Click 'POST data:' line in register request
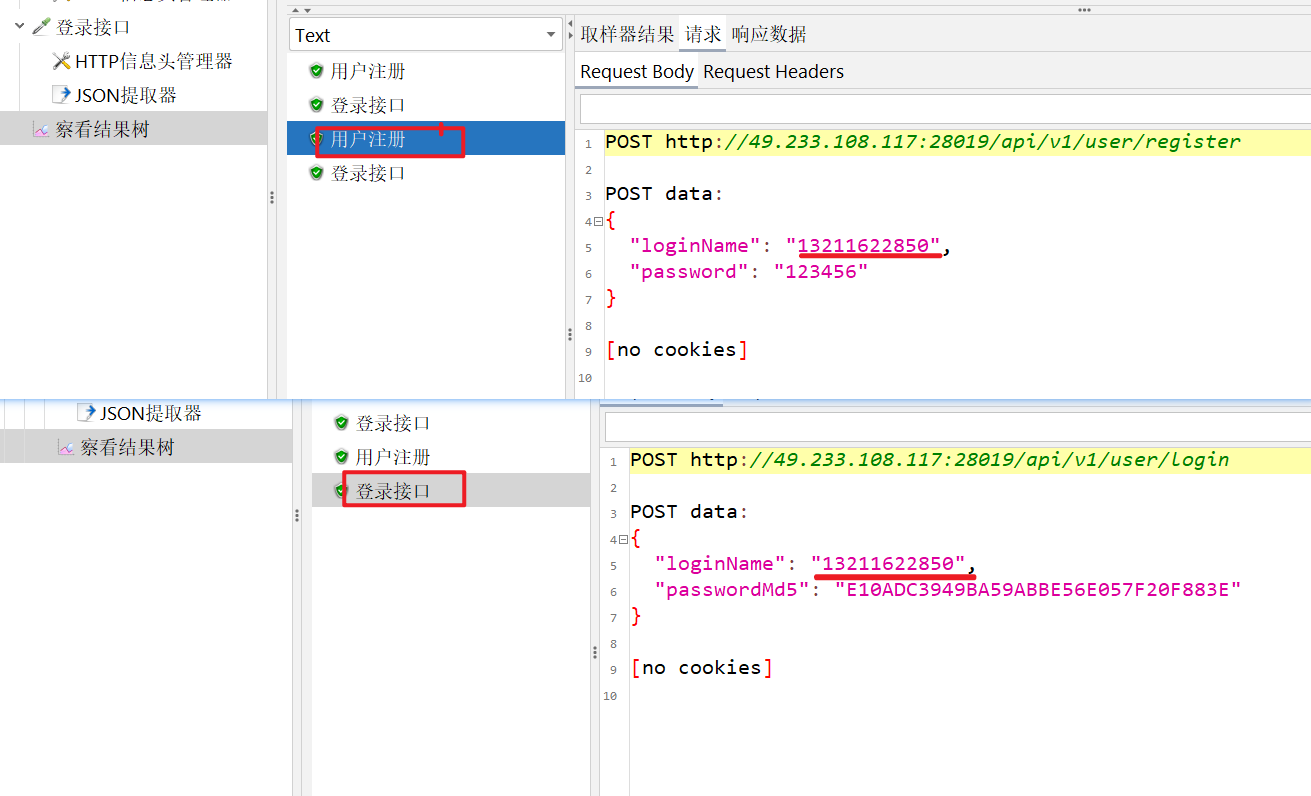Screen dimensions: 1311x796 (x=664, y=194)
